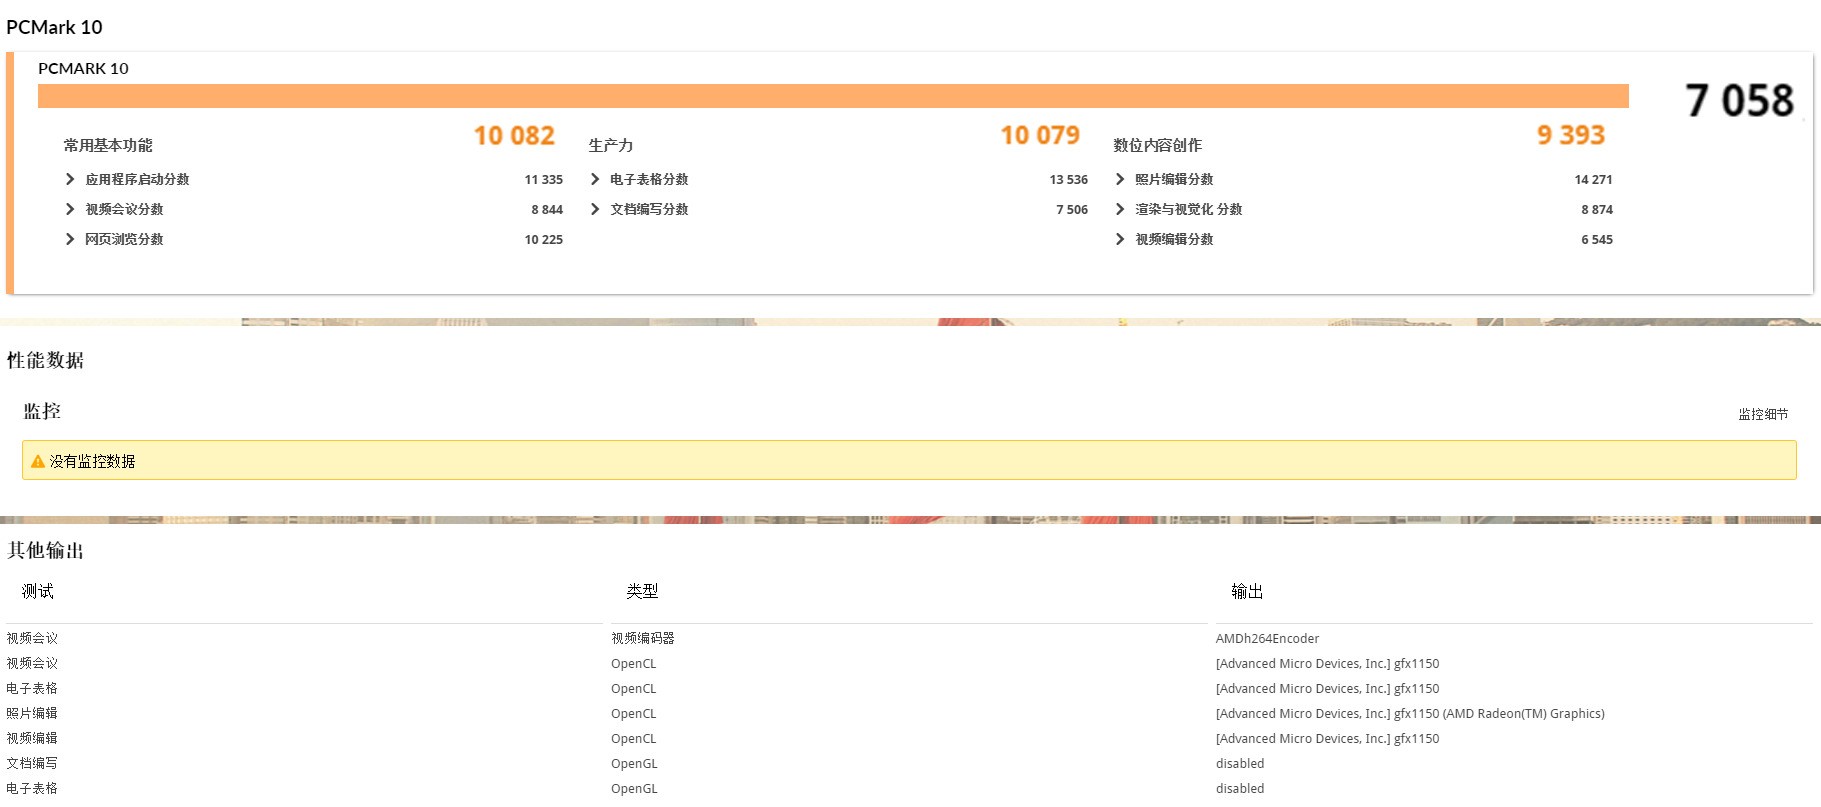Select the 常用基本功能 score 10 082

pos(514,136)
